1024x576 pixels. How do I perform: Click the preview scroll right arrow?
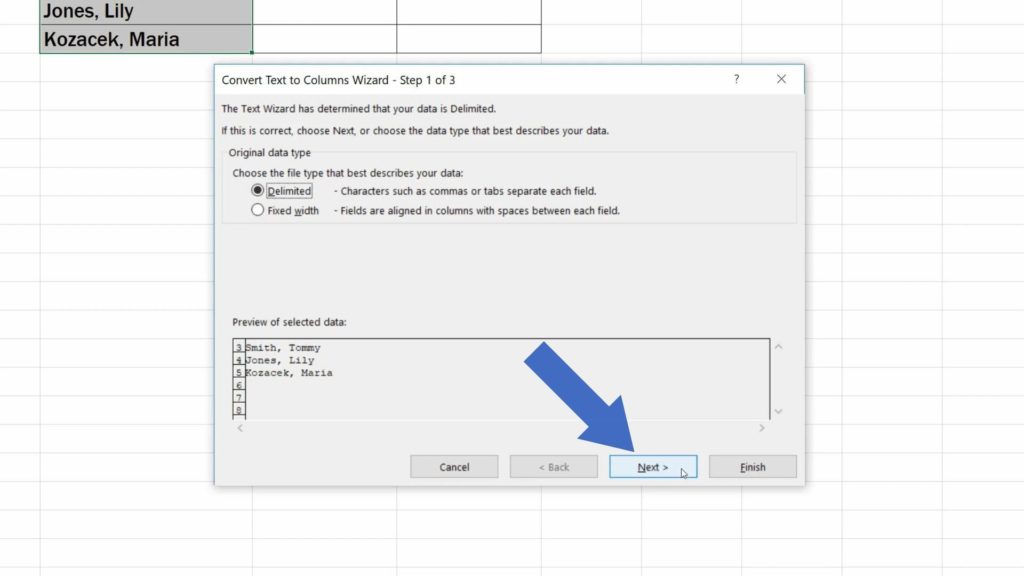click(x=761, y=428)
